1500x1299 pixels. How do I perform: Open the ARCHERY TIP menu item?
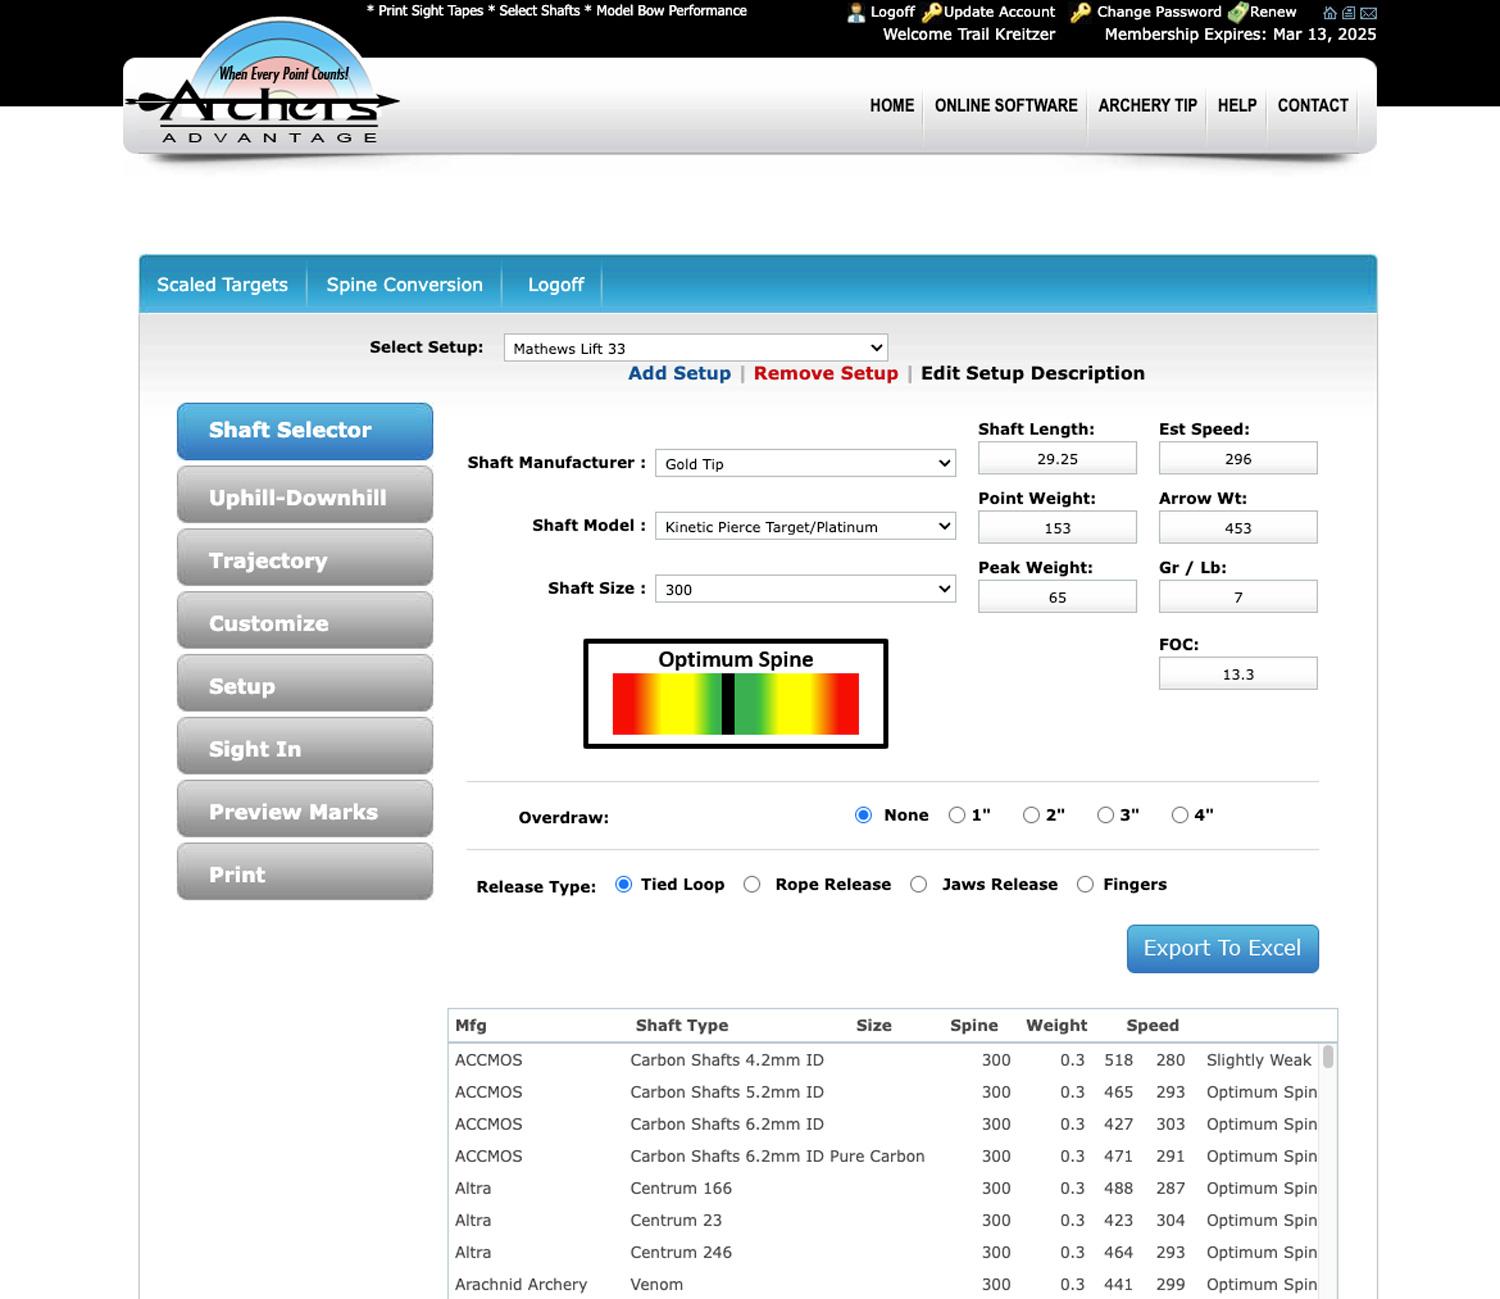pyautogui.click(x=1147, y=105)
